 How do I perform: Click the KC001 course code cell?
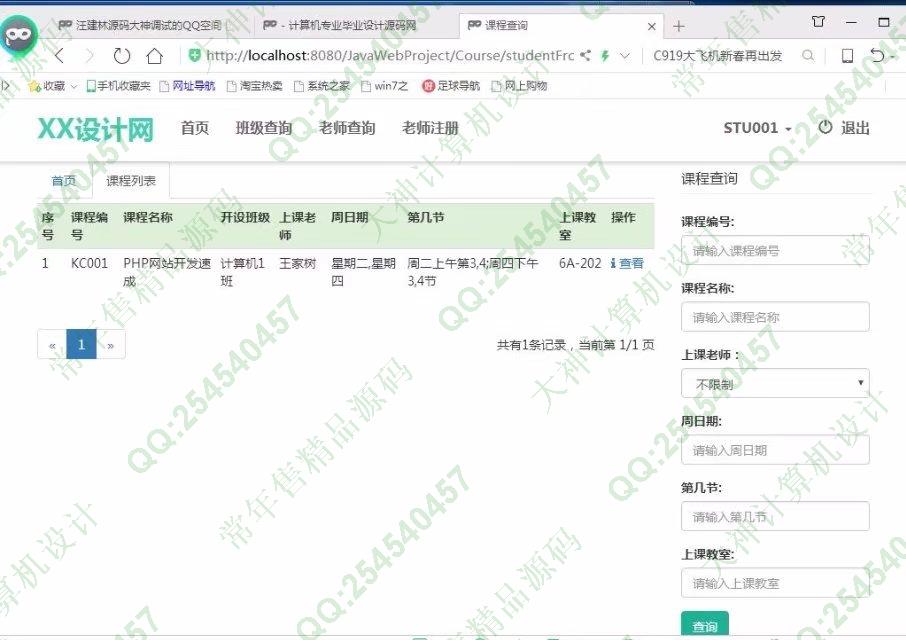90,263
